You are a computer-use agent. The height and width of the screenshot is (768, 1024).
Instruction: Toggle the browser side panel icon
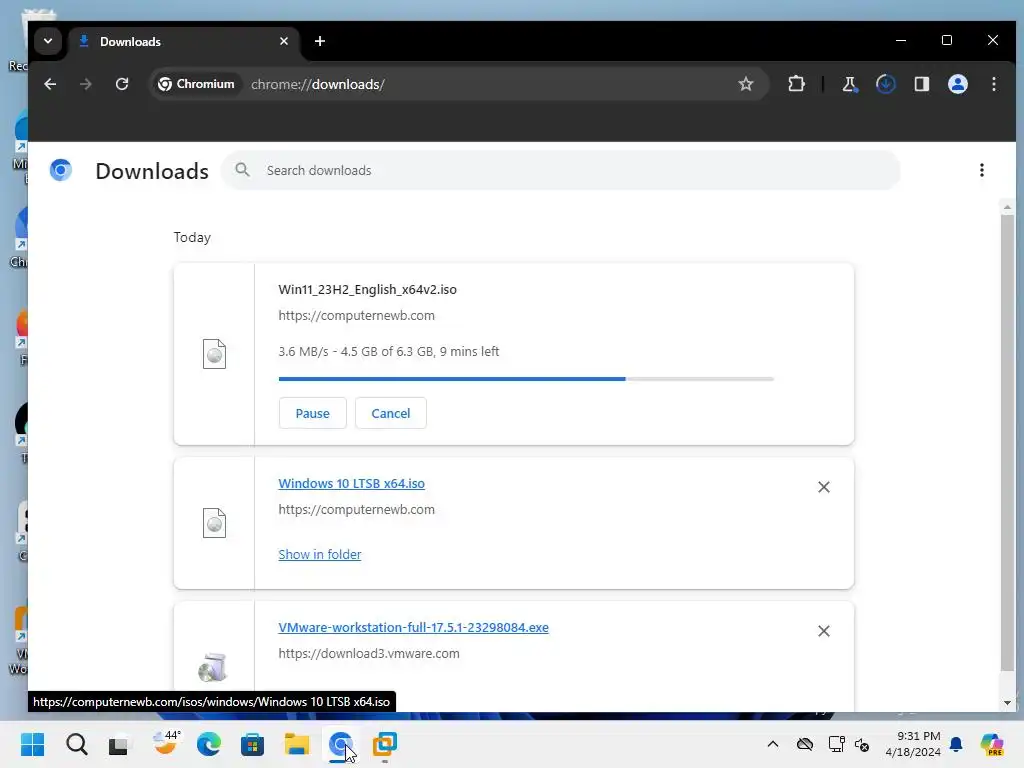click(921, 84)
